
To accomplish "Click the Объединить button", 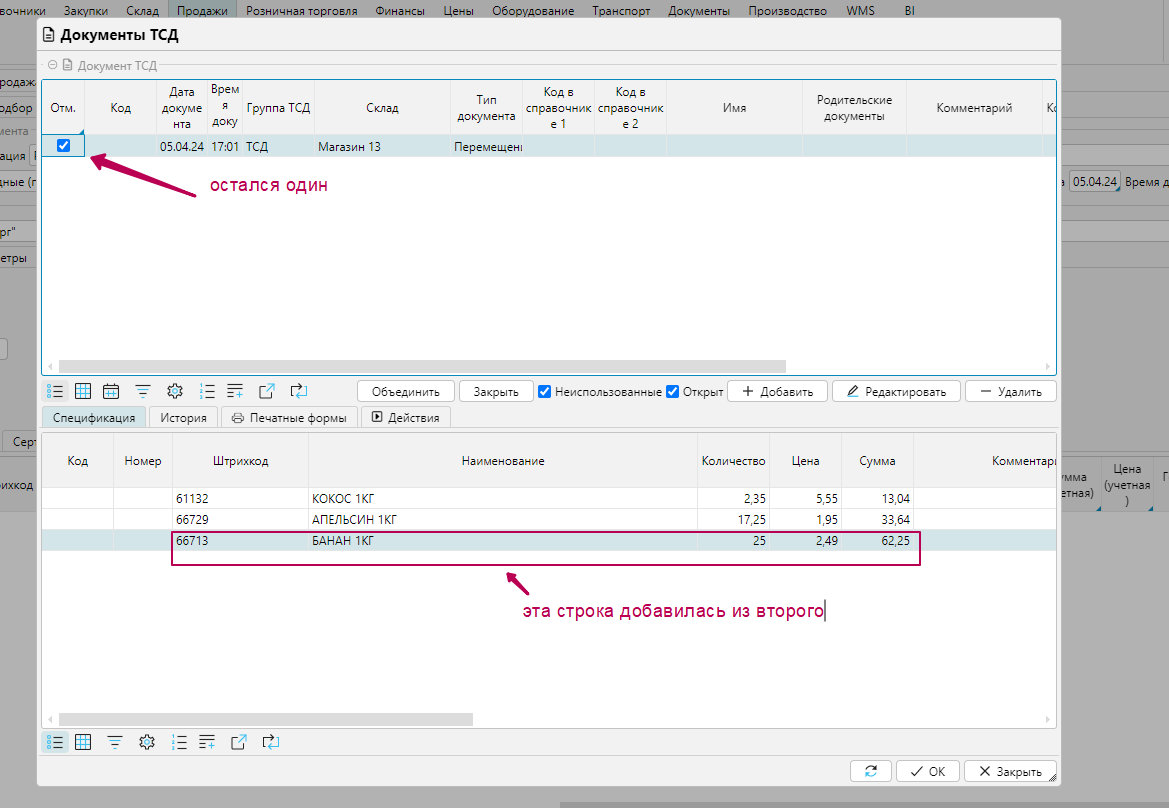I will point(406,392).
